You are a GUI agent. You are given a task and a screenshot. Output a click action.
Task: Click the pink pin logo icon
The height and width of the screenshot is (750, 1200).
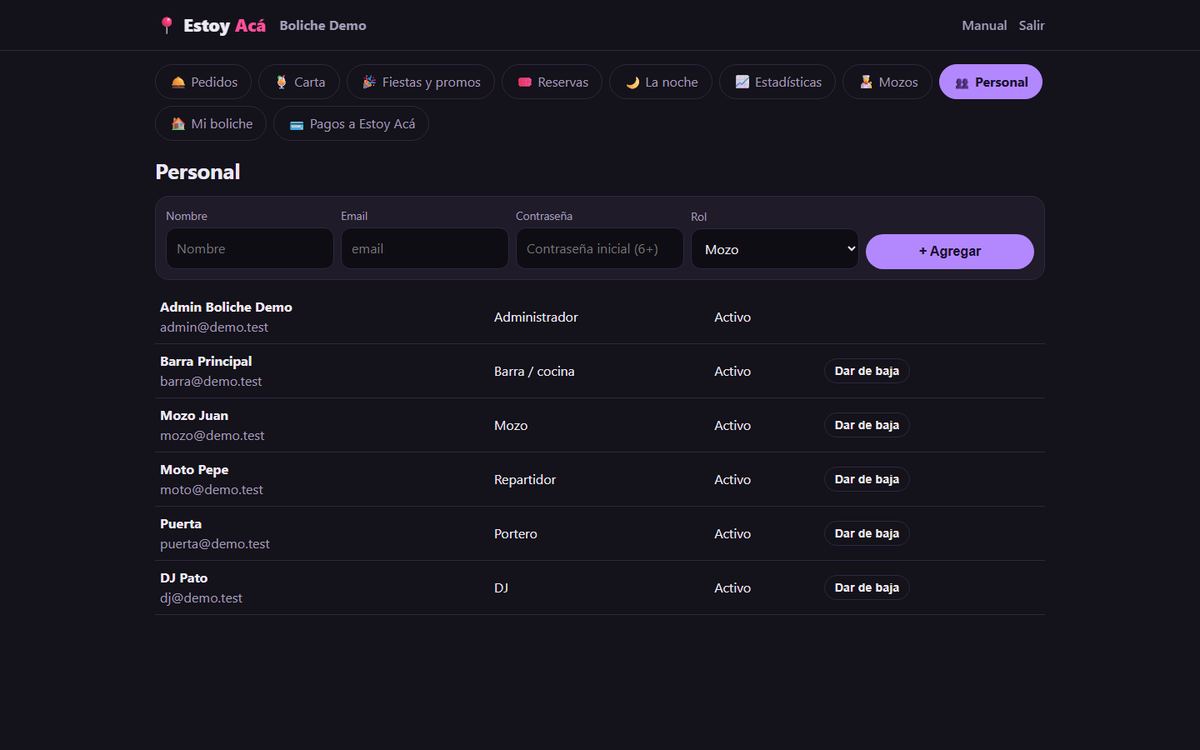click(166, 26)
